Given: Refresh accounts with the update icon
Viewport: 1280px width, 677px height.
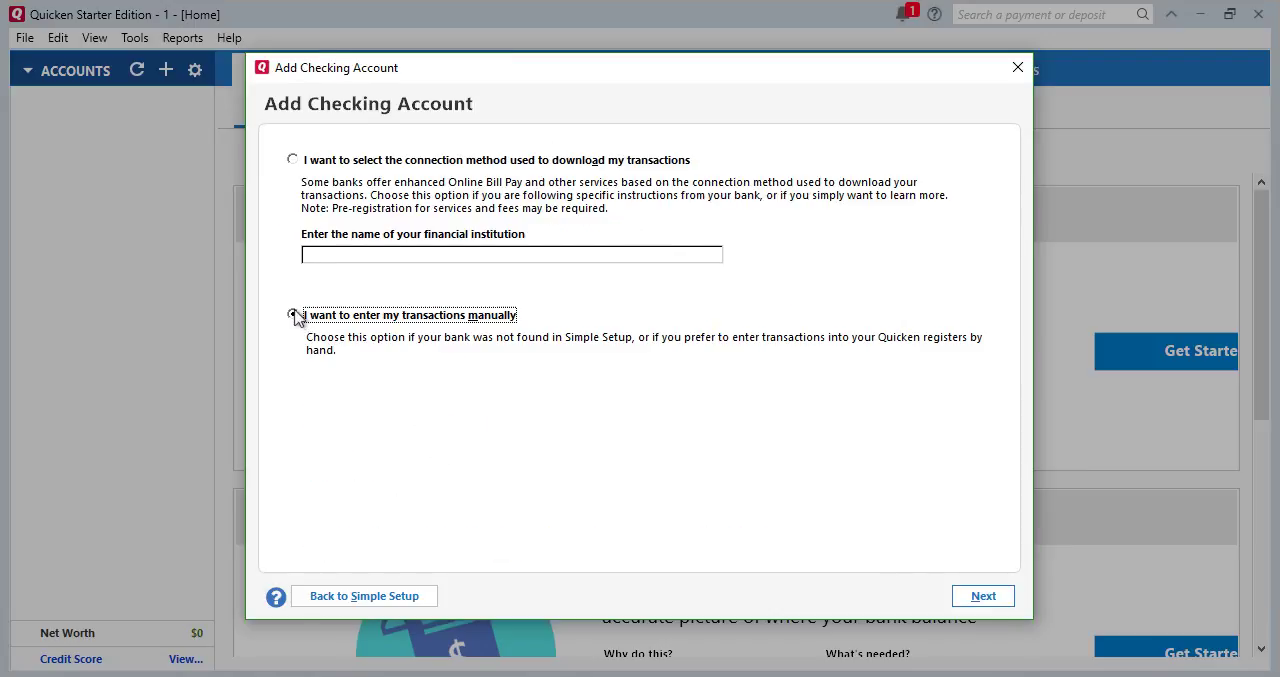Looking at the screenshot, I should (x=137, y=70).
